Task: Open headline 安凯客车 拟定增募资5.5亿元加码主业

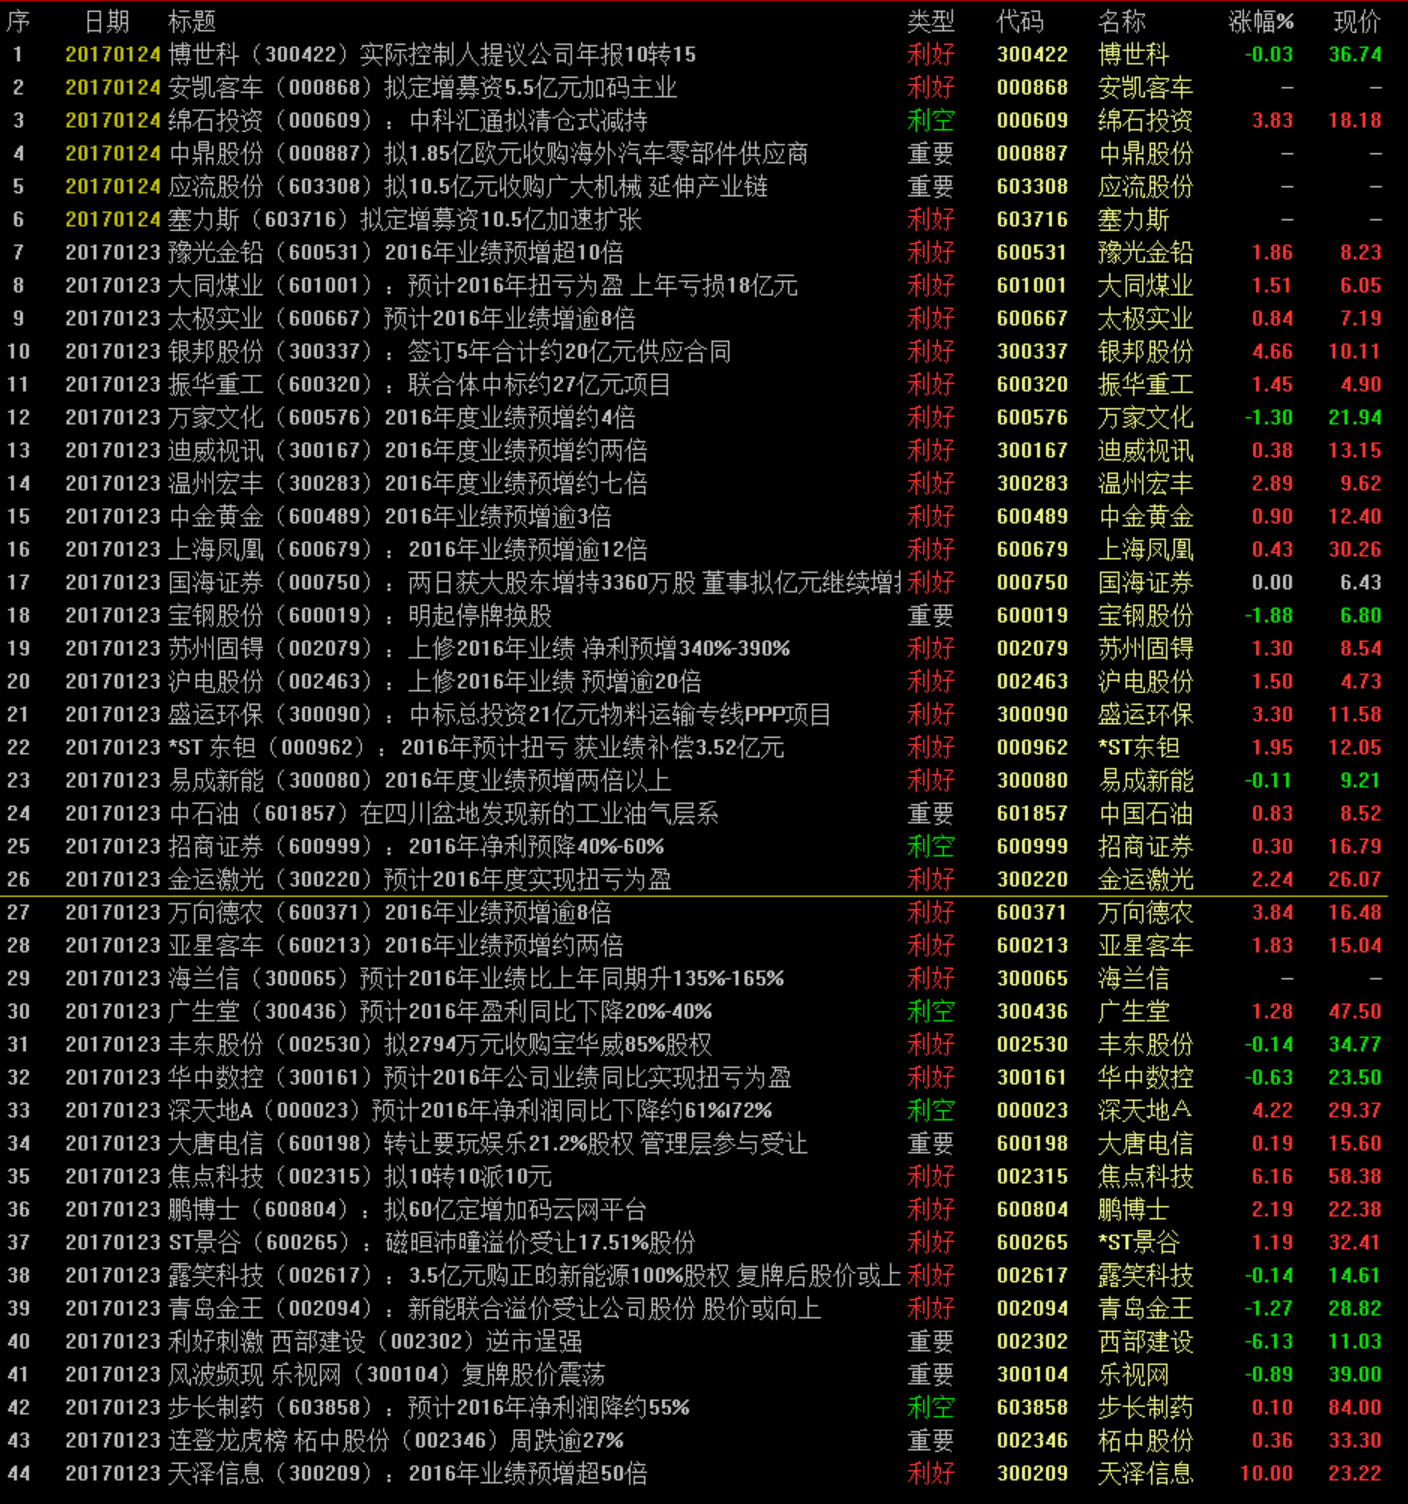Action: (x=423, y=87)
